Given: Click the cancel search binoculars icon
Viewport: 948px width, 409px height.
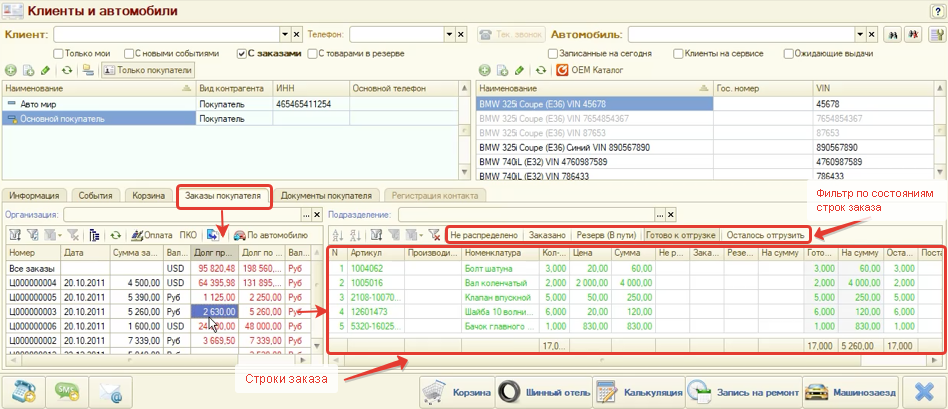Looking at the screenshot, I should click(911, 34).
